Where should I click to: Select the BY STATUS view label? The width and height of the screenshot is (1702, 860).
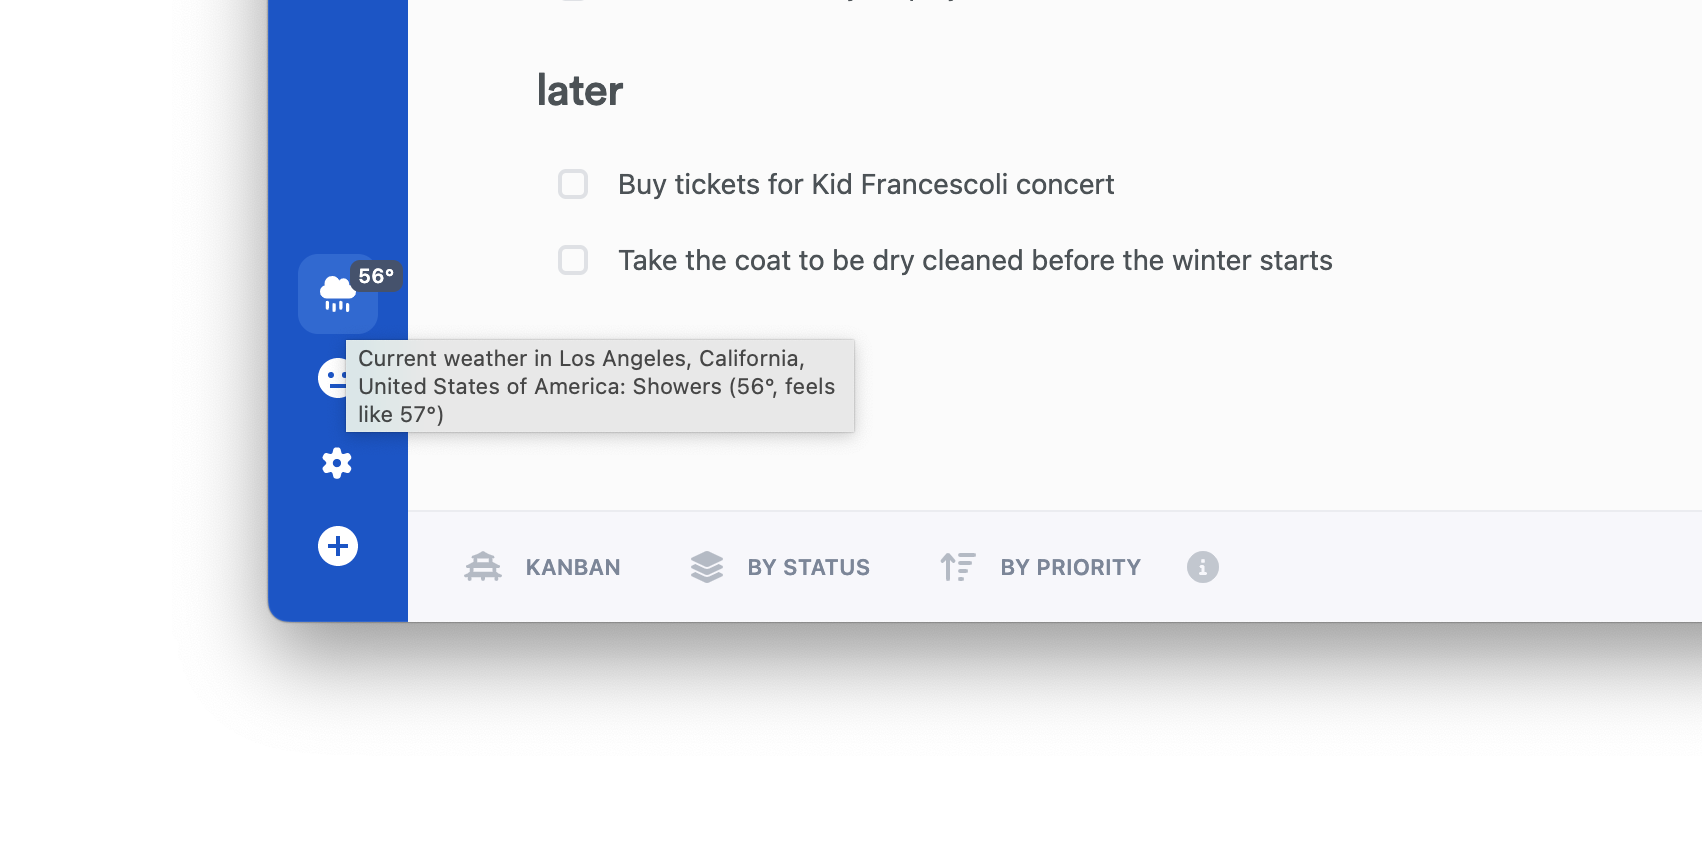808,567
